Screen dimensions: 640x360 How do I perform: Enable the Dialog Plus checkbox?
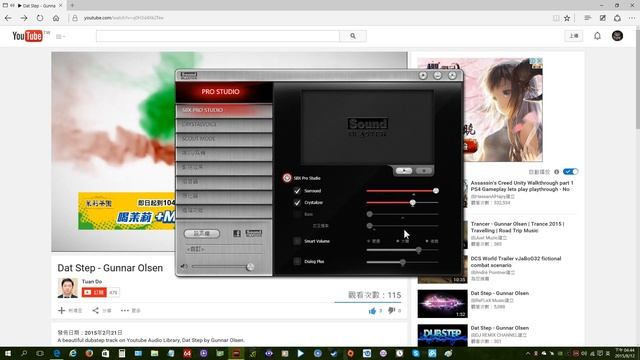point(297,261)
